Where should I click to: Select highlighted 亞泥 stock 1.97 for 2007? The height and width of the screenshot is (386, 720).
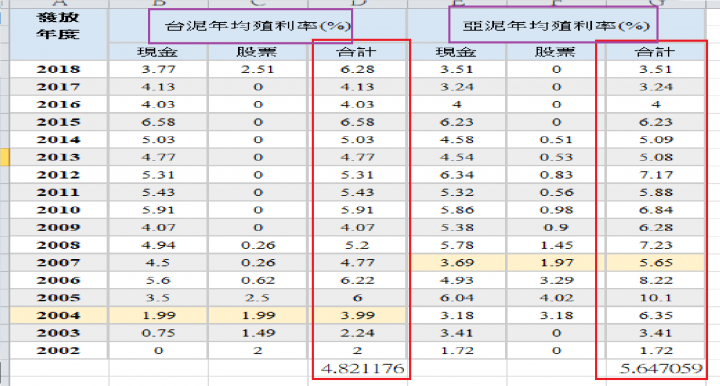pos(556,263)
